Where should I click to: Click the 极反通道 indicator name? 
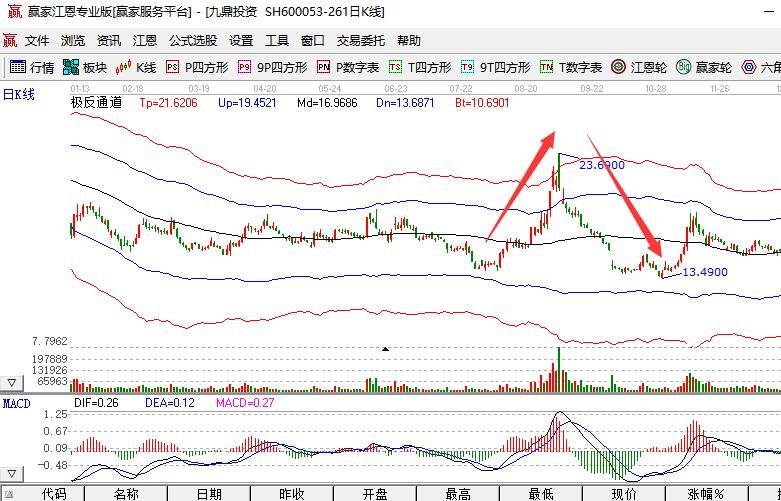pos(96,103)
